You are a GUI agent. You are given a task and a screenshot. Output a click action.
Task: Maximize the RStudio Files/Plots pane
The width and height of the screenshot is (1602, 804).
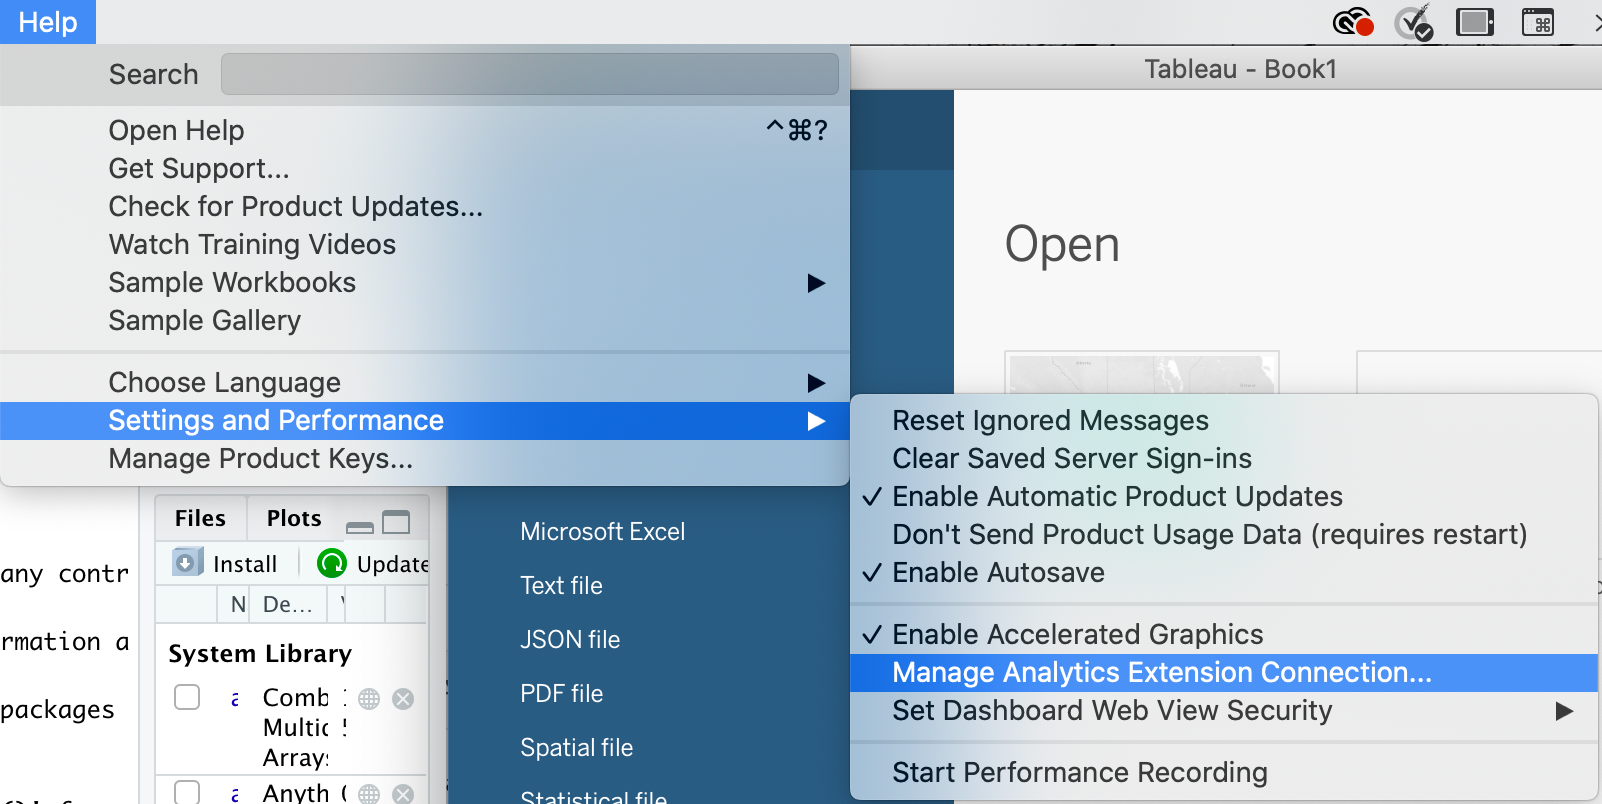(397, 522)
